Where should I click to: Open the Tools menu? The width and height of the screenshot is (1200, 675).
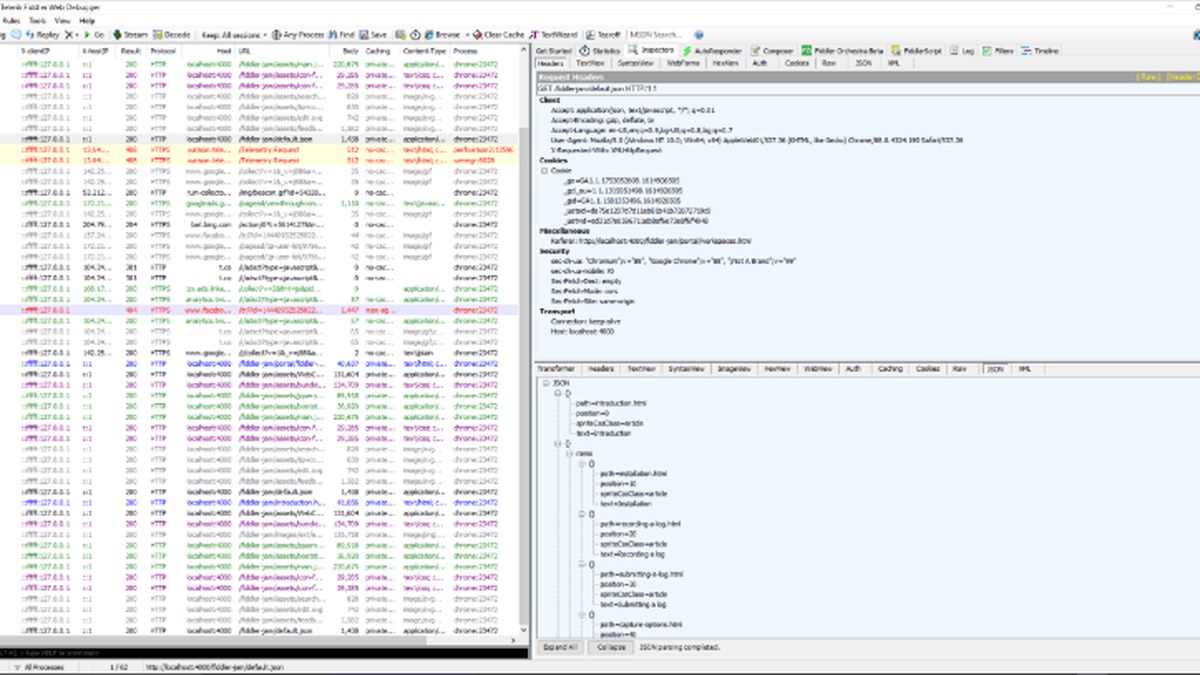37,20
